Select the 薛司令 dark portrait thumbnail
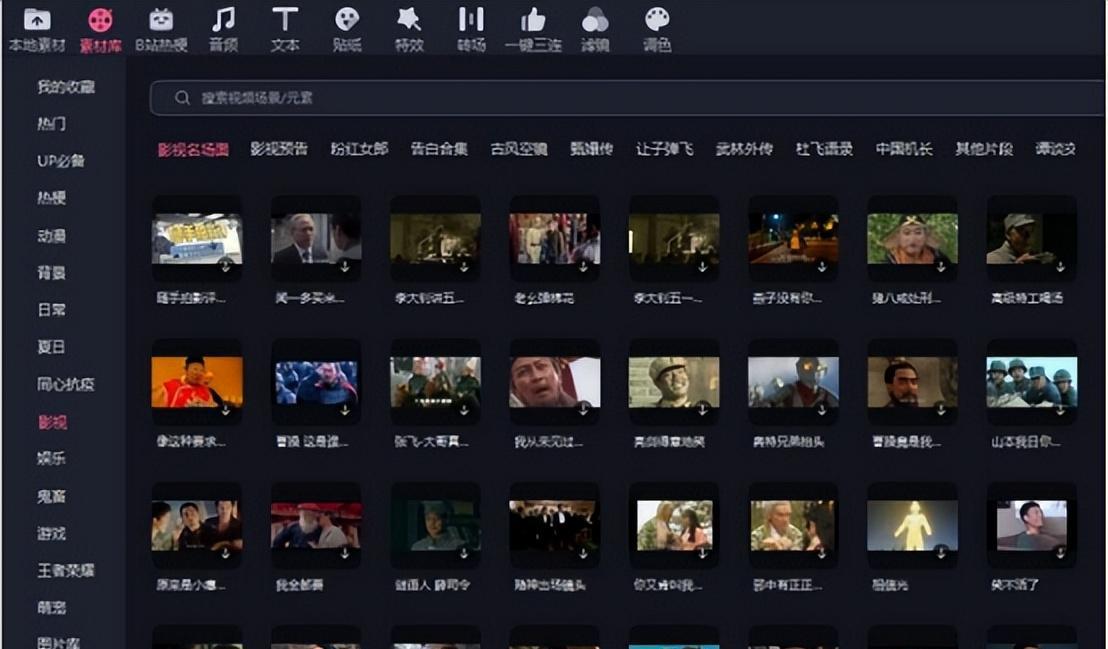This screenshot has height=649, width=1108. point(435,525)
